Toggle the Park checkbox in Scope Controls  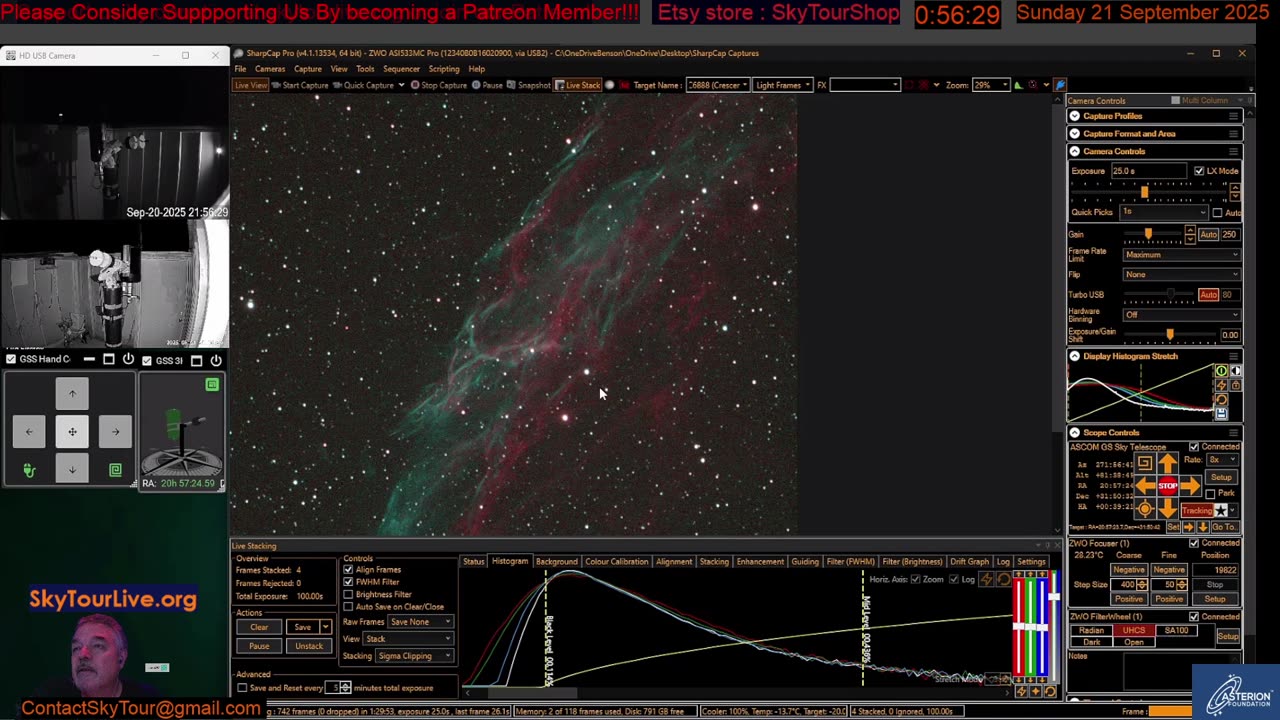pos(1210,494)
